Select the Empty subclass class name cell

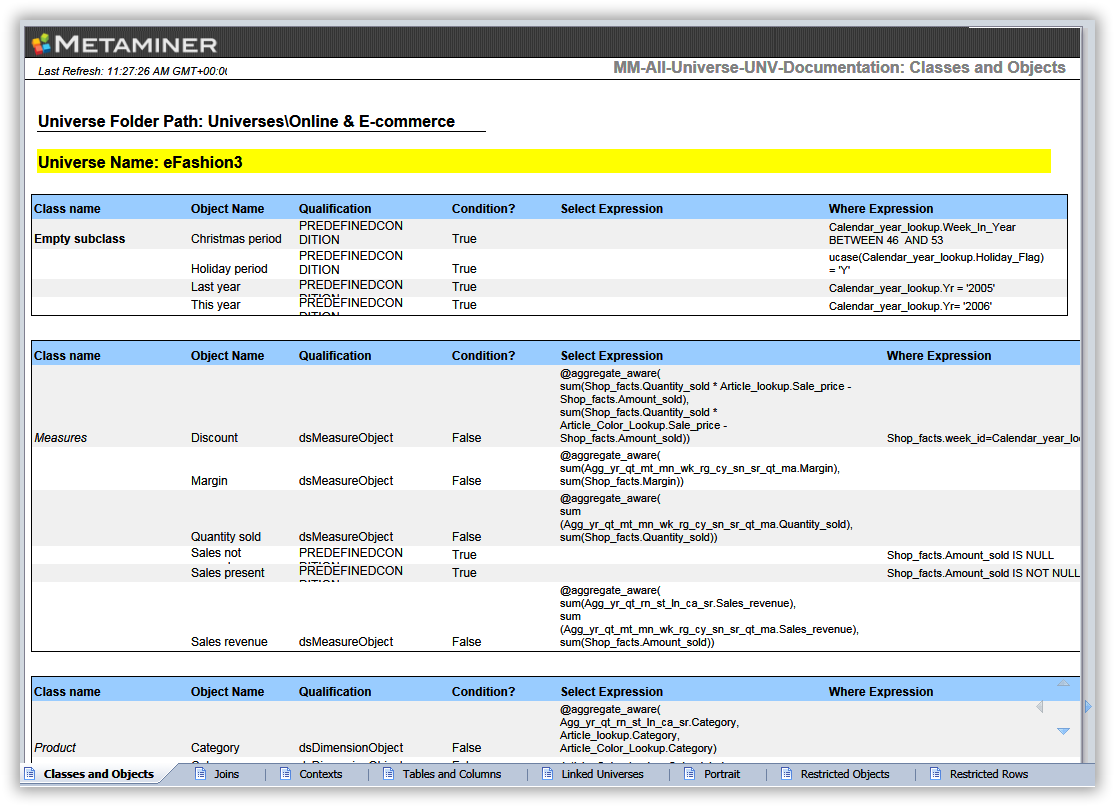80,239
